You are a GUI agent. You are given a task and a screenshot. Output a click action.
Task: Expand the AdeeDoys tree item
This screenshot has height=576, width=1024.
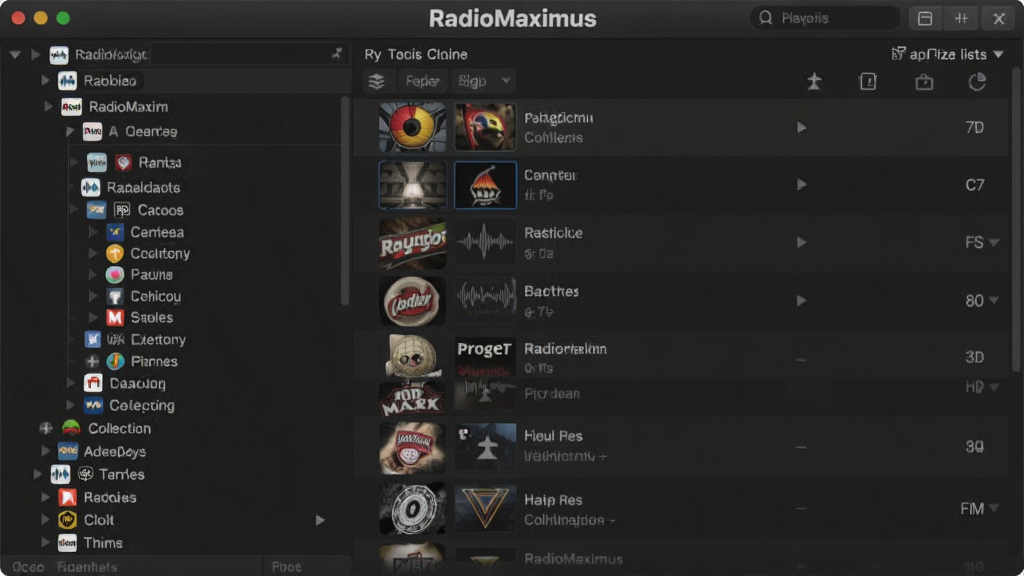45,451
